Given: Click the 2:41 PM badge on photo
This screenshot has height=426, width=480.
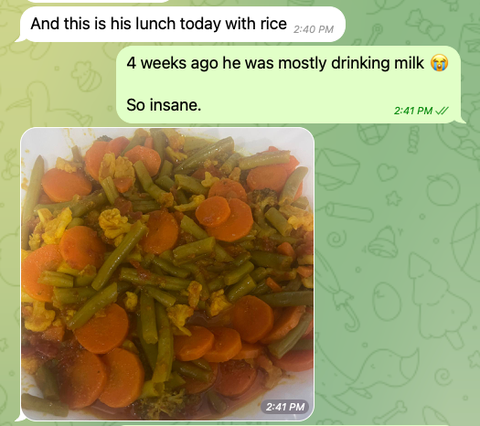Looking at the screenshot, I should 286,407.
